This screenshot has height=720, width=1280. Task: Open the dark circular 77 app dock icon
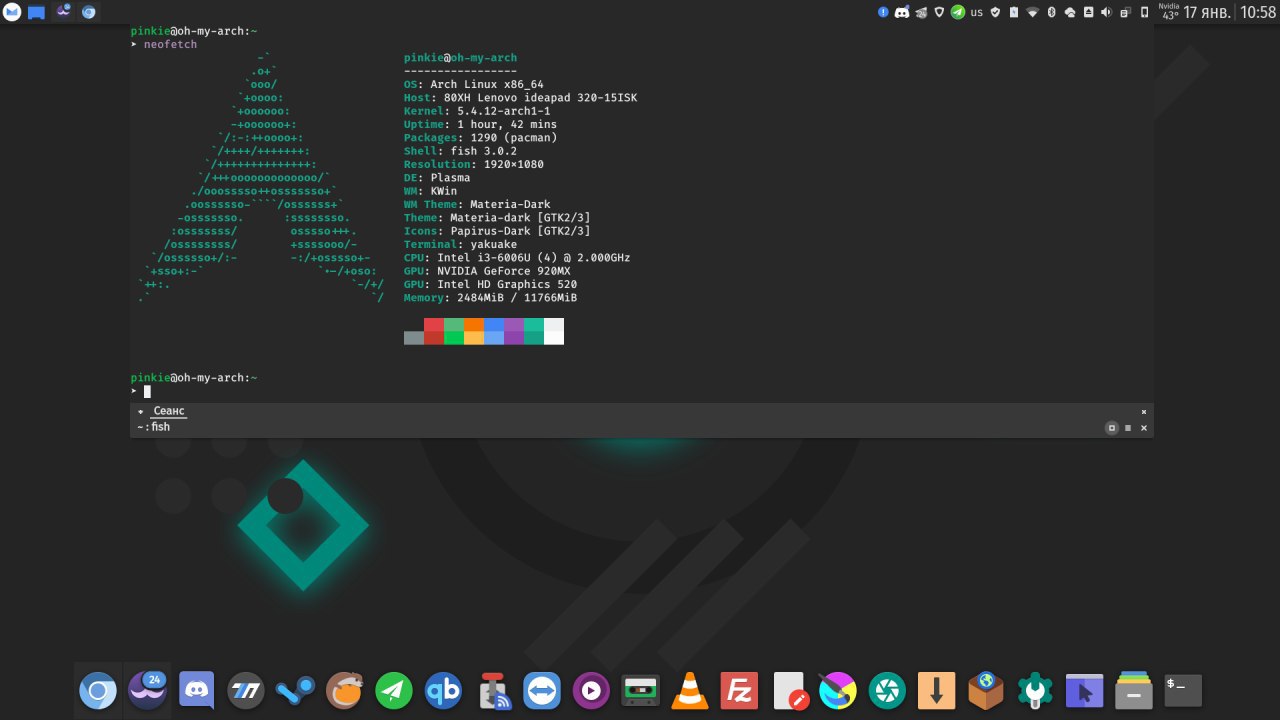point(246,691)
